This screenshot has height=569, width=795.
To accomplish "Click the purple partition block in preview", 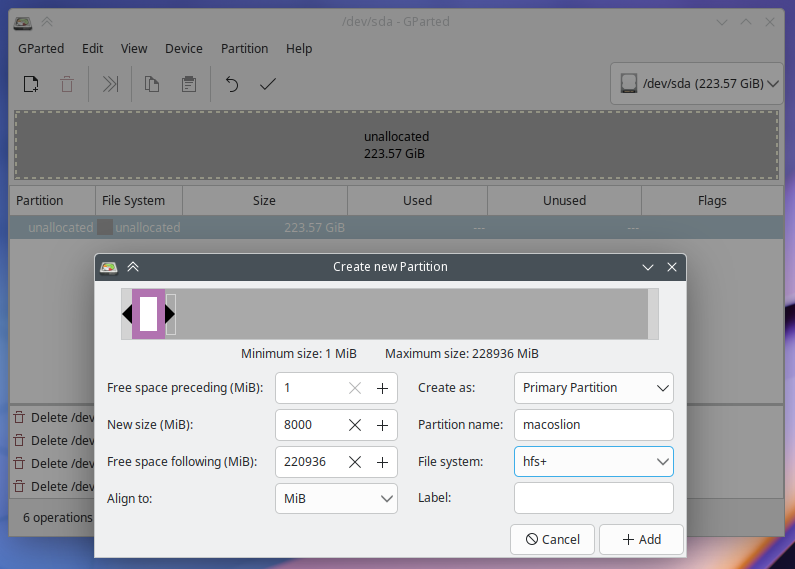I will point(149,314).
